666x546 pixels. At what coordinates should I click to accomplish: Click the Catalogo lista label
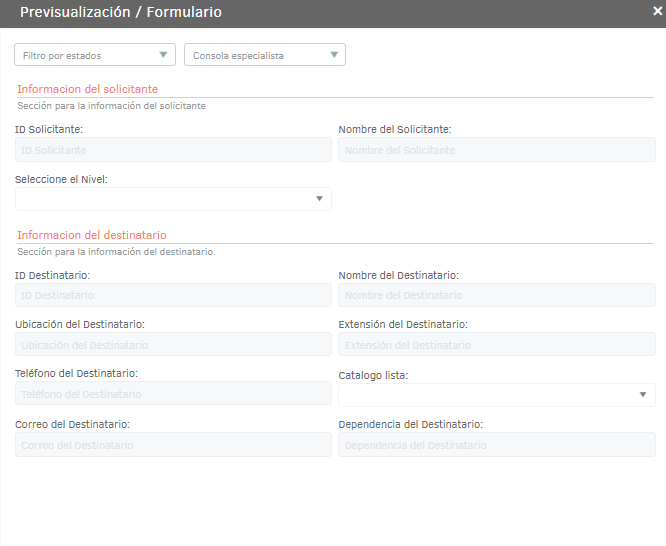pyautogui.click(x=373, y=376)
